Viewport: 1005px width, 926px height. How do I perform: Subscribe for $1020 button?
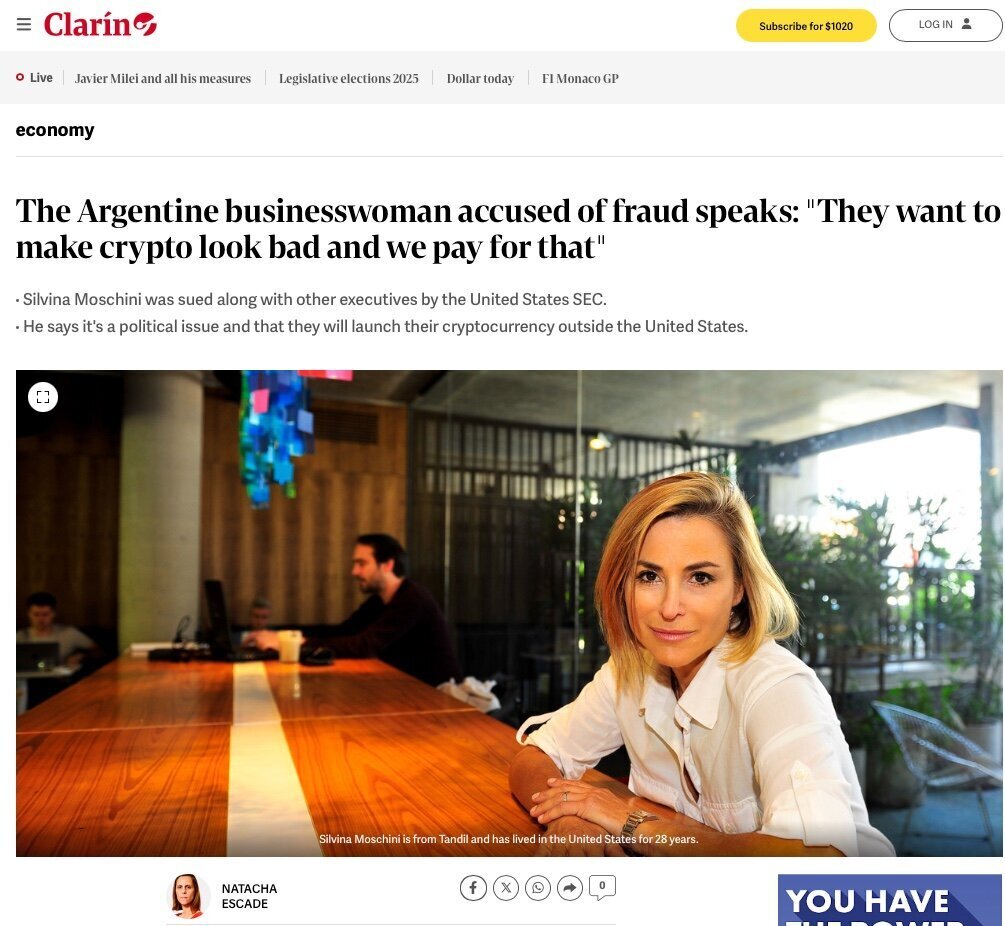[806, 26]
